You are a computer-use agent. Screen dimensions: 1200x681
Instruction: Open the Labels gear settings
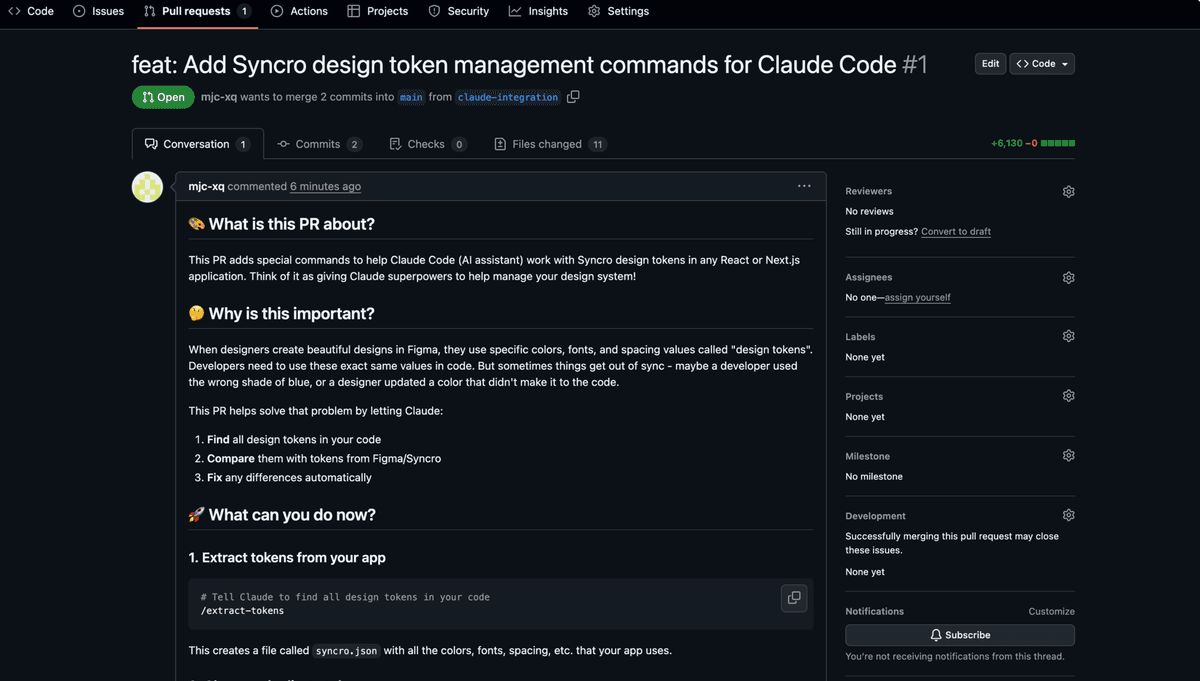click(1068, 337)
